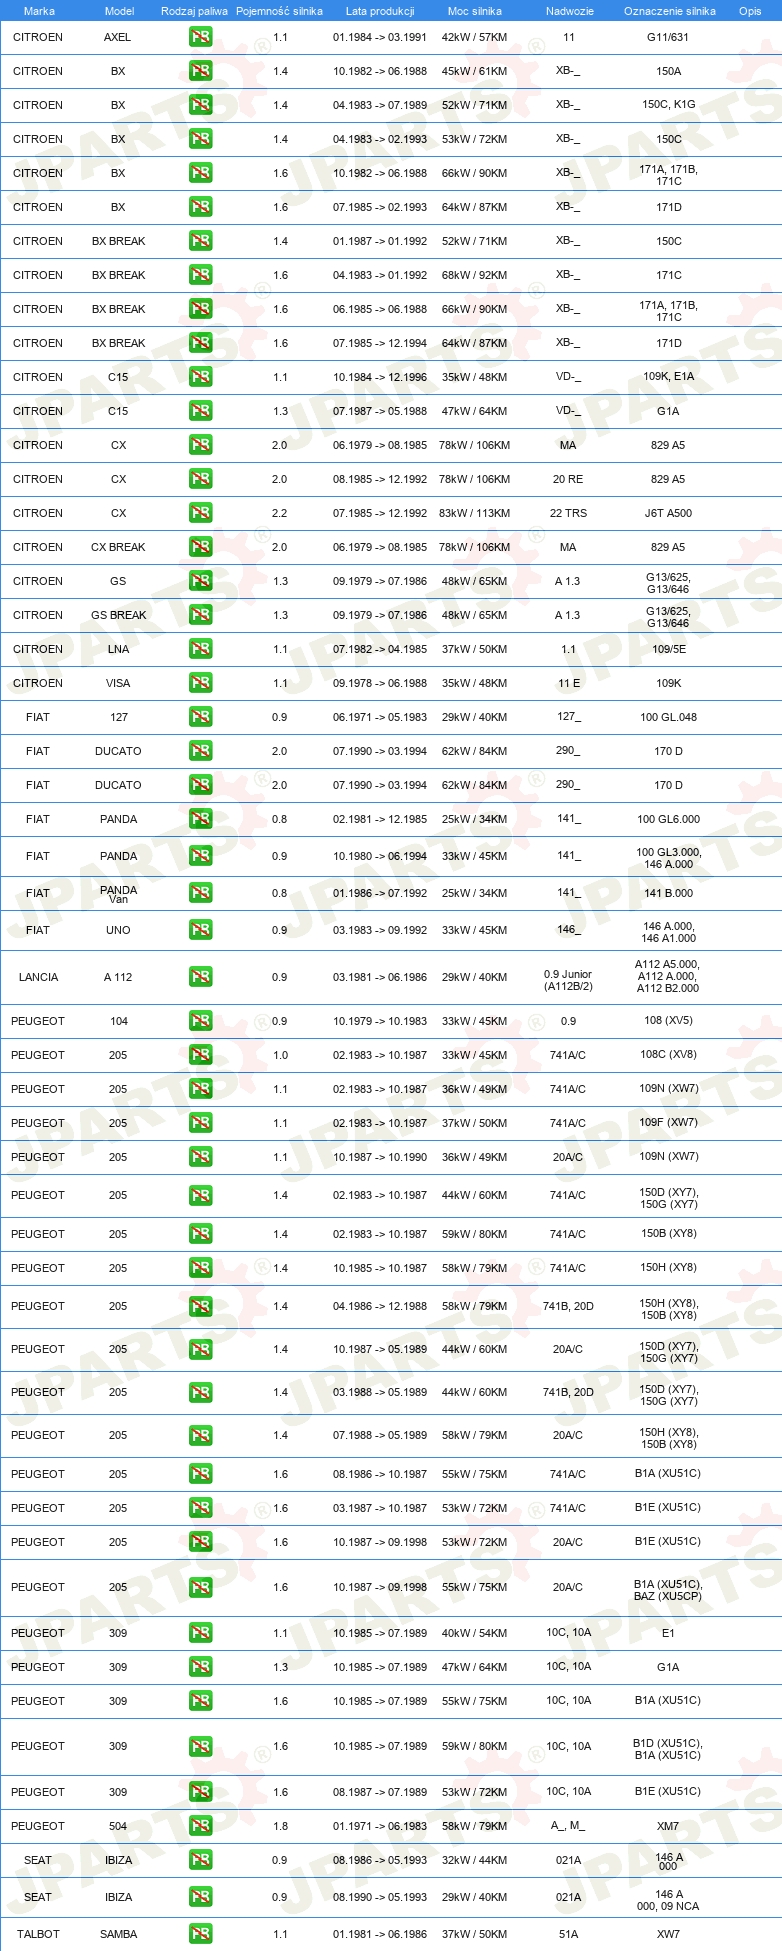782x1951 pixels.
Task: Click the petrol fuel icon in Citroen AXEL row
Action: [x=200, y=37]
